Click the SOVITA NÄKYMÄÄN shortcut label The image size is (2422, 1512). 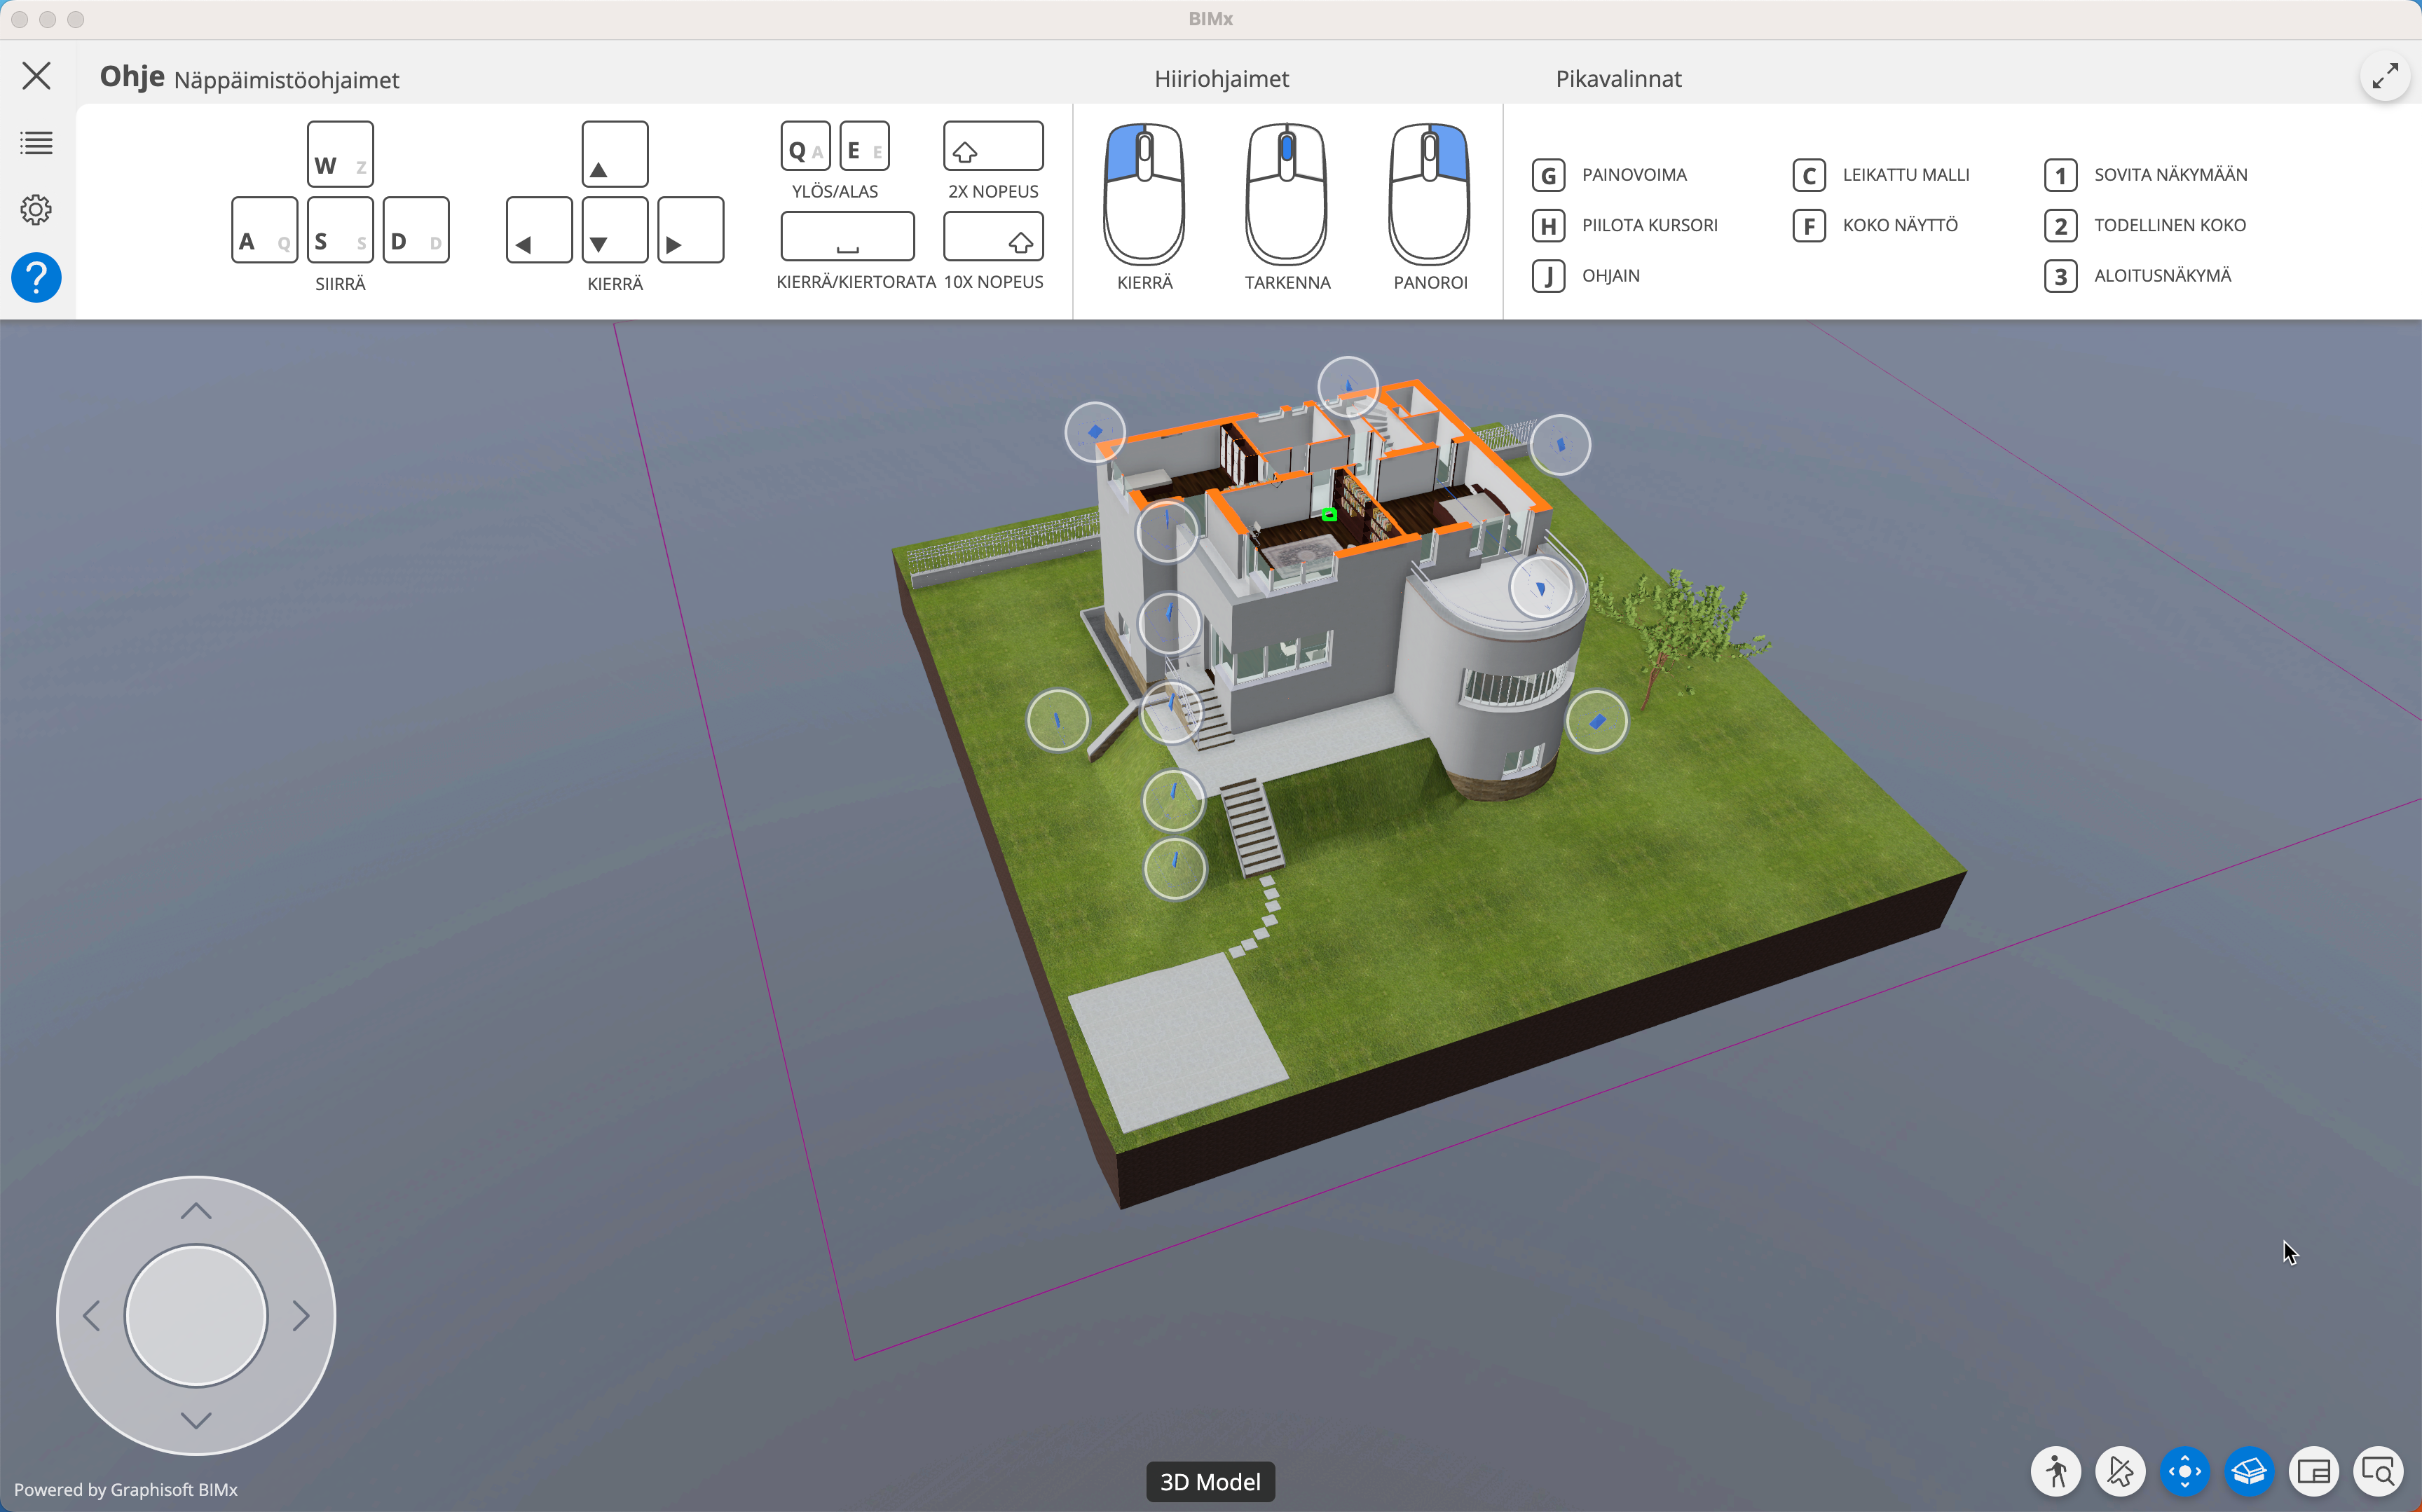tap(2170, 175)
